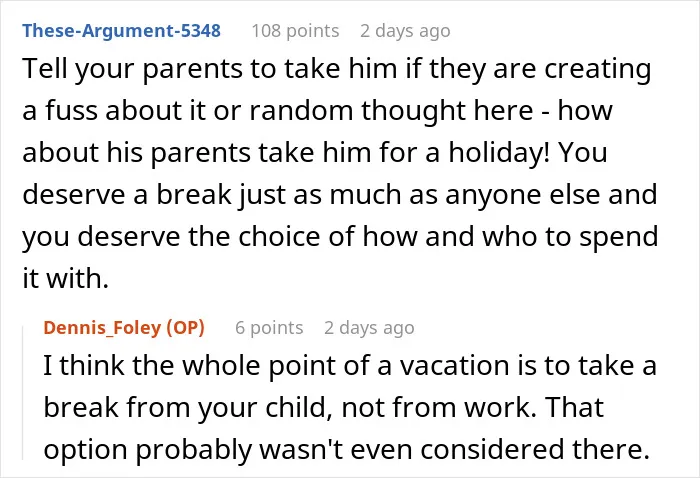700x478 pixels.
Task: Click the phrase 'it with.' ending the comment
Action: pos(66,278)
